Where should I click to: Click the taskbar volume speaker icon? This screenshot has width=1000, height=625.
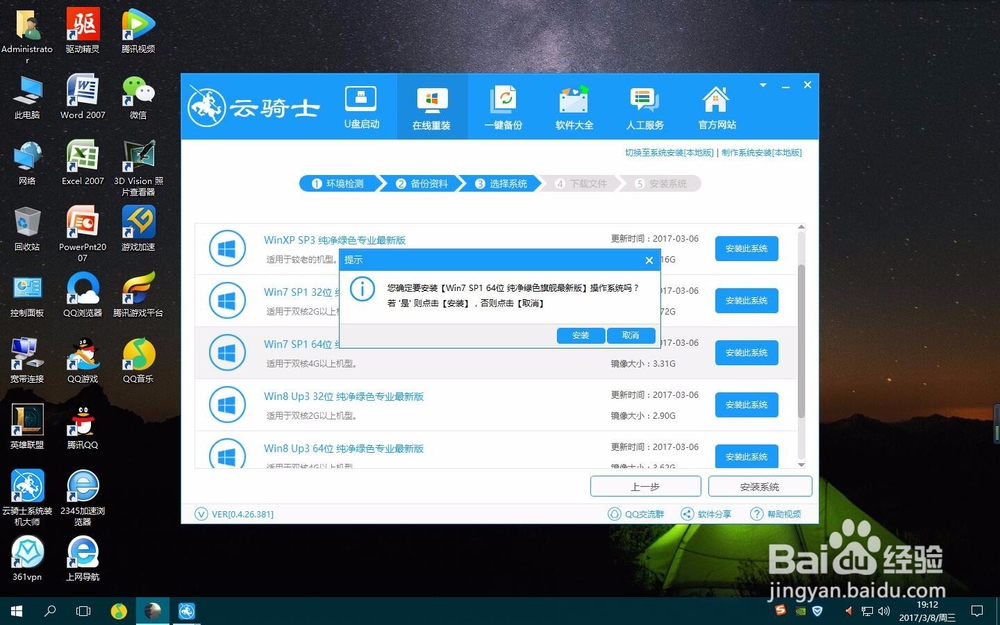(x=883, y=611)
